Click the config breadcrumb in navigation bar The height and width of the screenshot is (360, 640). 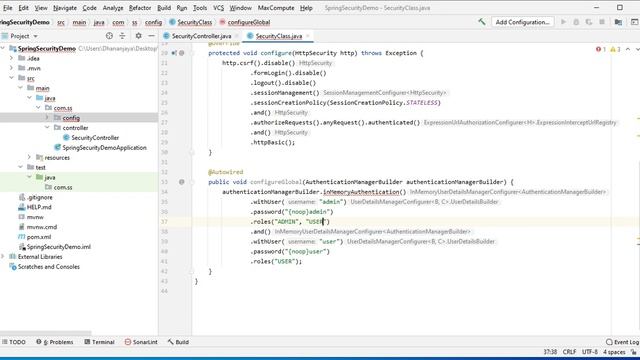pos(153,22)
